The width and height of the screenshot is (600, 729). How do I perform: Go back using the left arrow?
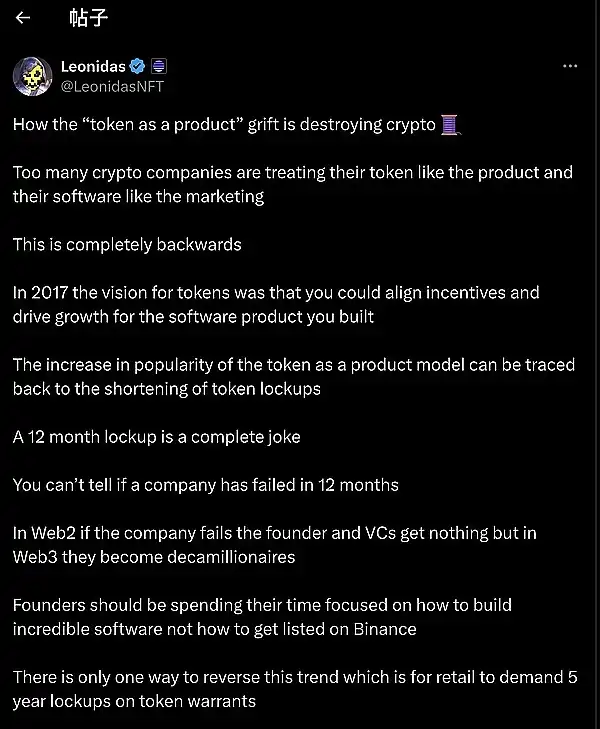pyautogui.click(x=23, y=18)
